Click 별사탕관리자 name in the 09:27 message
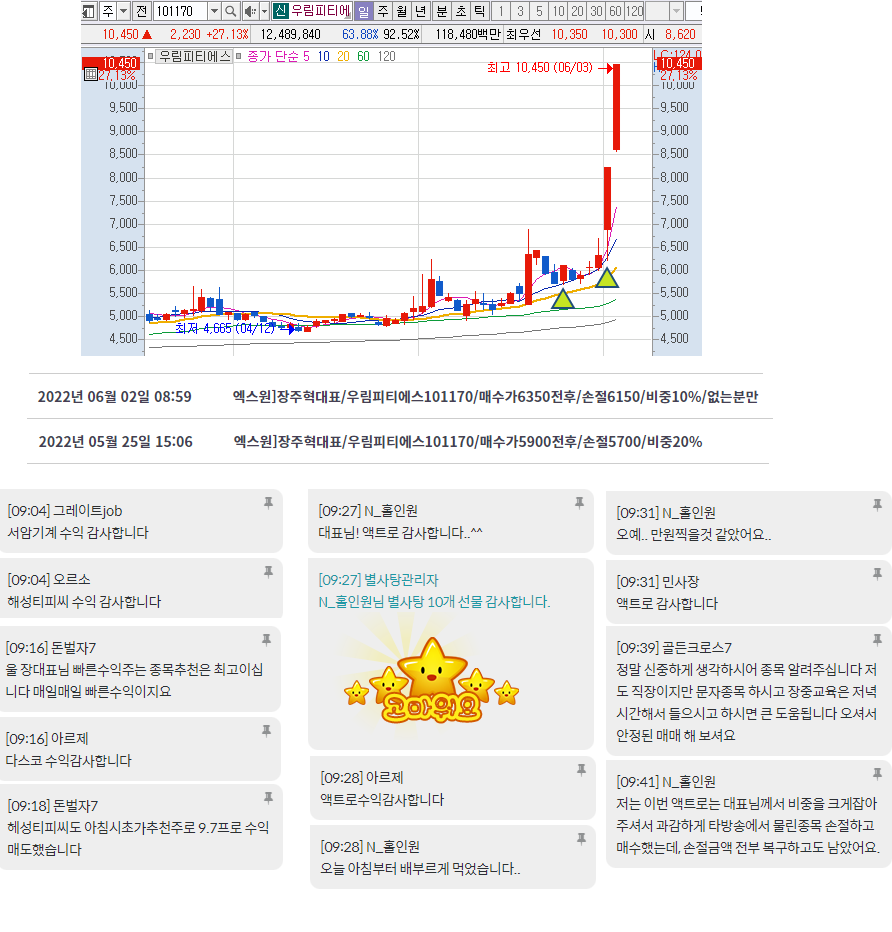The image size is (892, 932). click(x=401, y=580)
